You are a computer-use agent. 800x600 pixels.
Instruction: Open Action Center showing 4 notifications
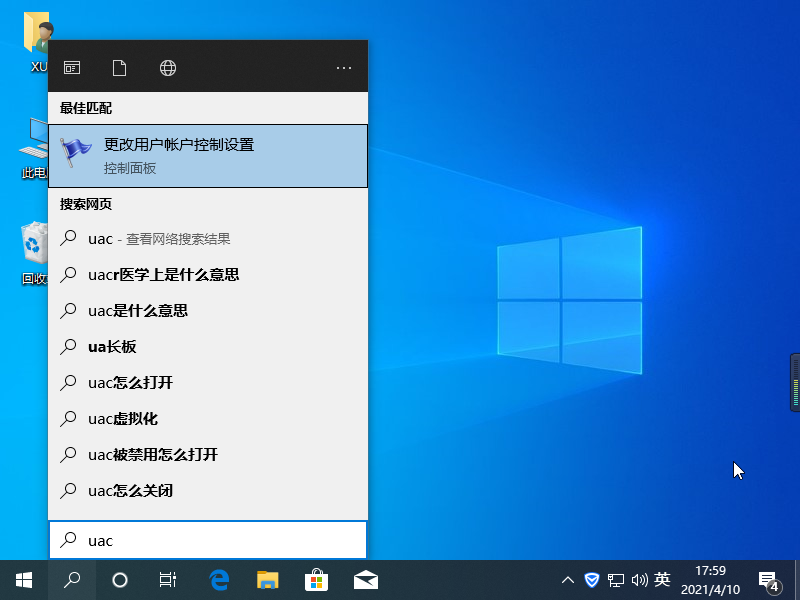click(770, 580)
